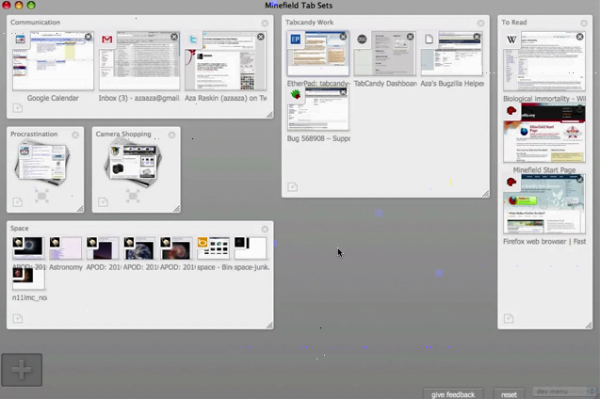Viewport: 600px width, 399px height.
Task: Open the EtherPad tabcandy tab thumbnail
Action: 318,54
